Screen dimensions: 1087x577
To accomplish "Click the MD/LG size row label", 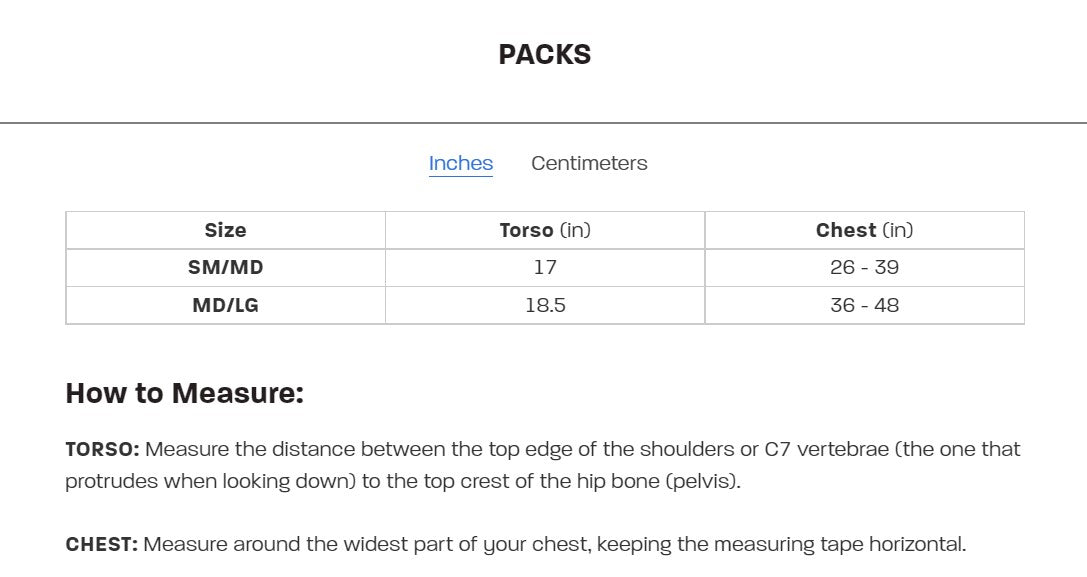I will 225,305.
